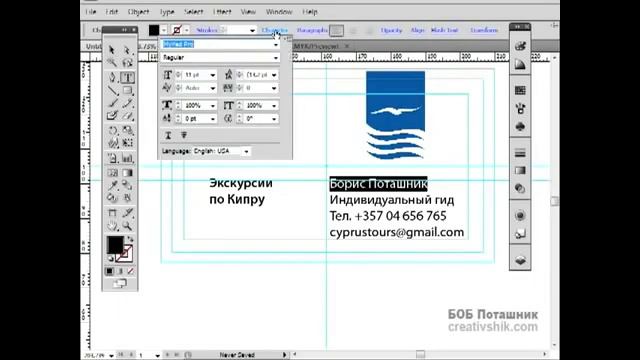This screenshot has height=360, width=640.
Task: Click the Stroke link in control bar
Action: [x=207, y=30]
